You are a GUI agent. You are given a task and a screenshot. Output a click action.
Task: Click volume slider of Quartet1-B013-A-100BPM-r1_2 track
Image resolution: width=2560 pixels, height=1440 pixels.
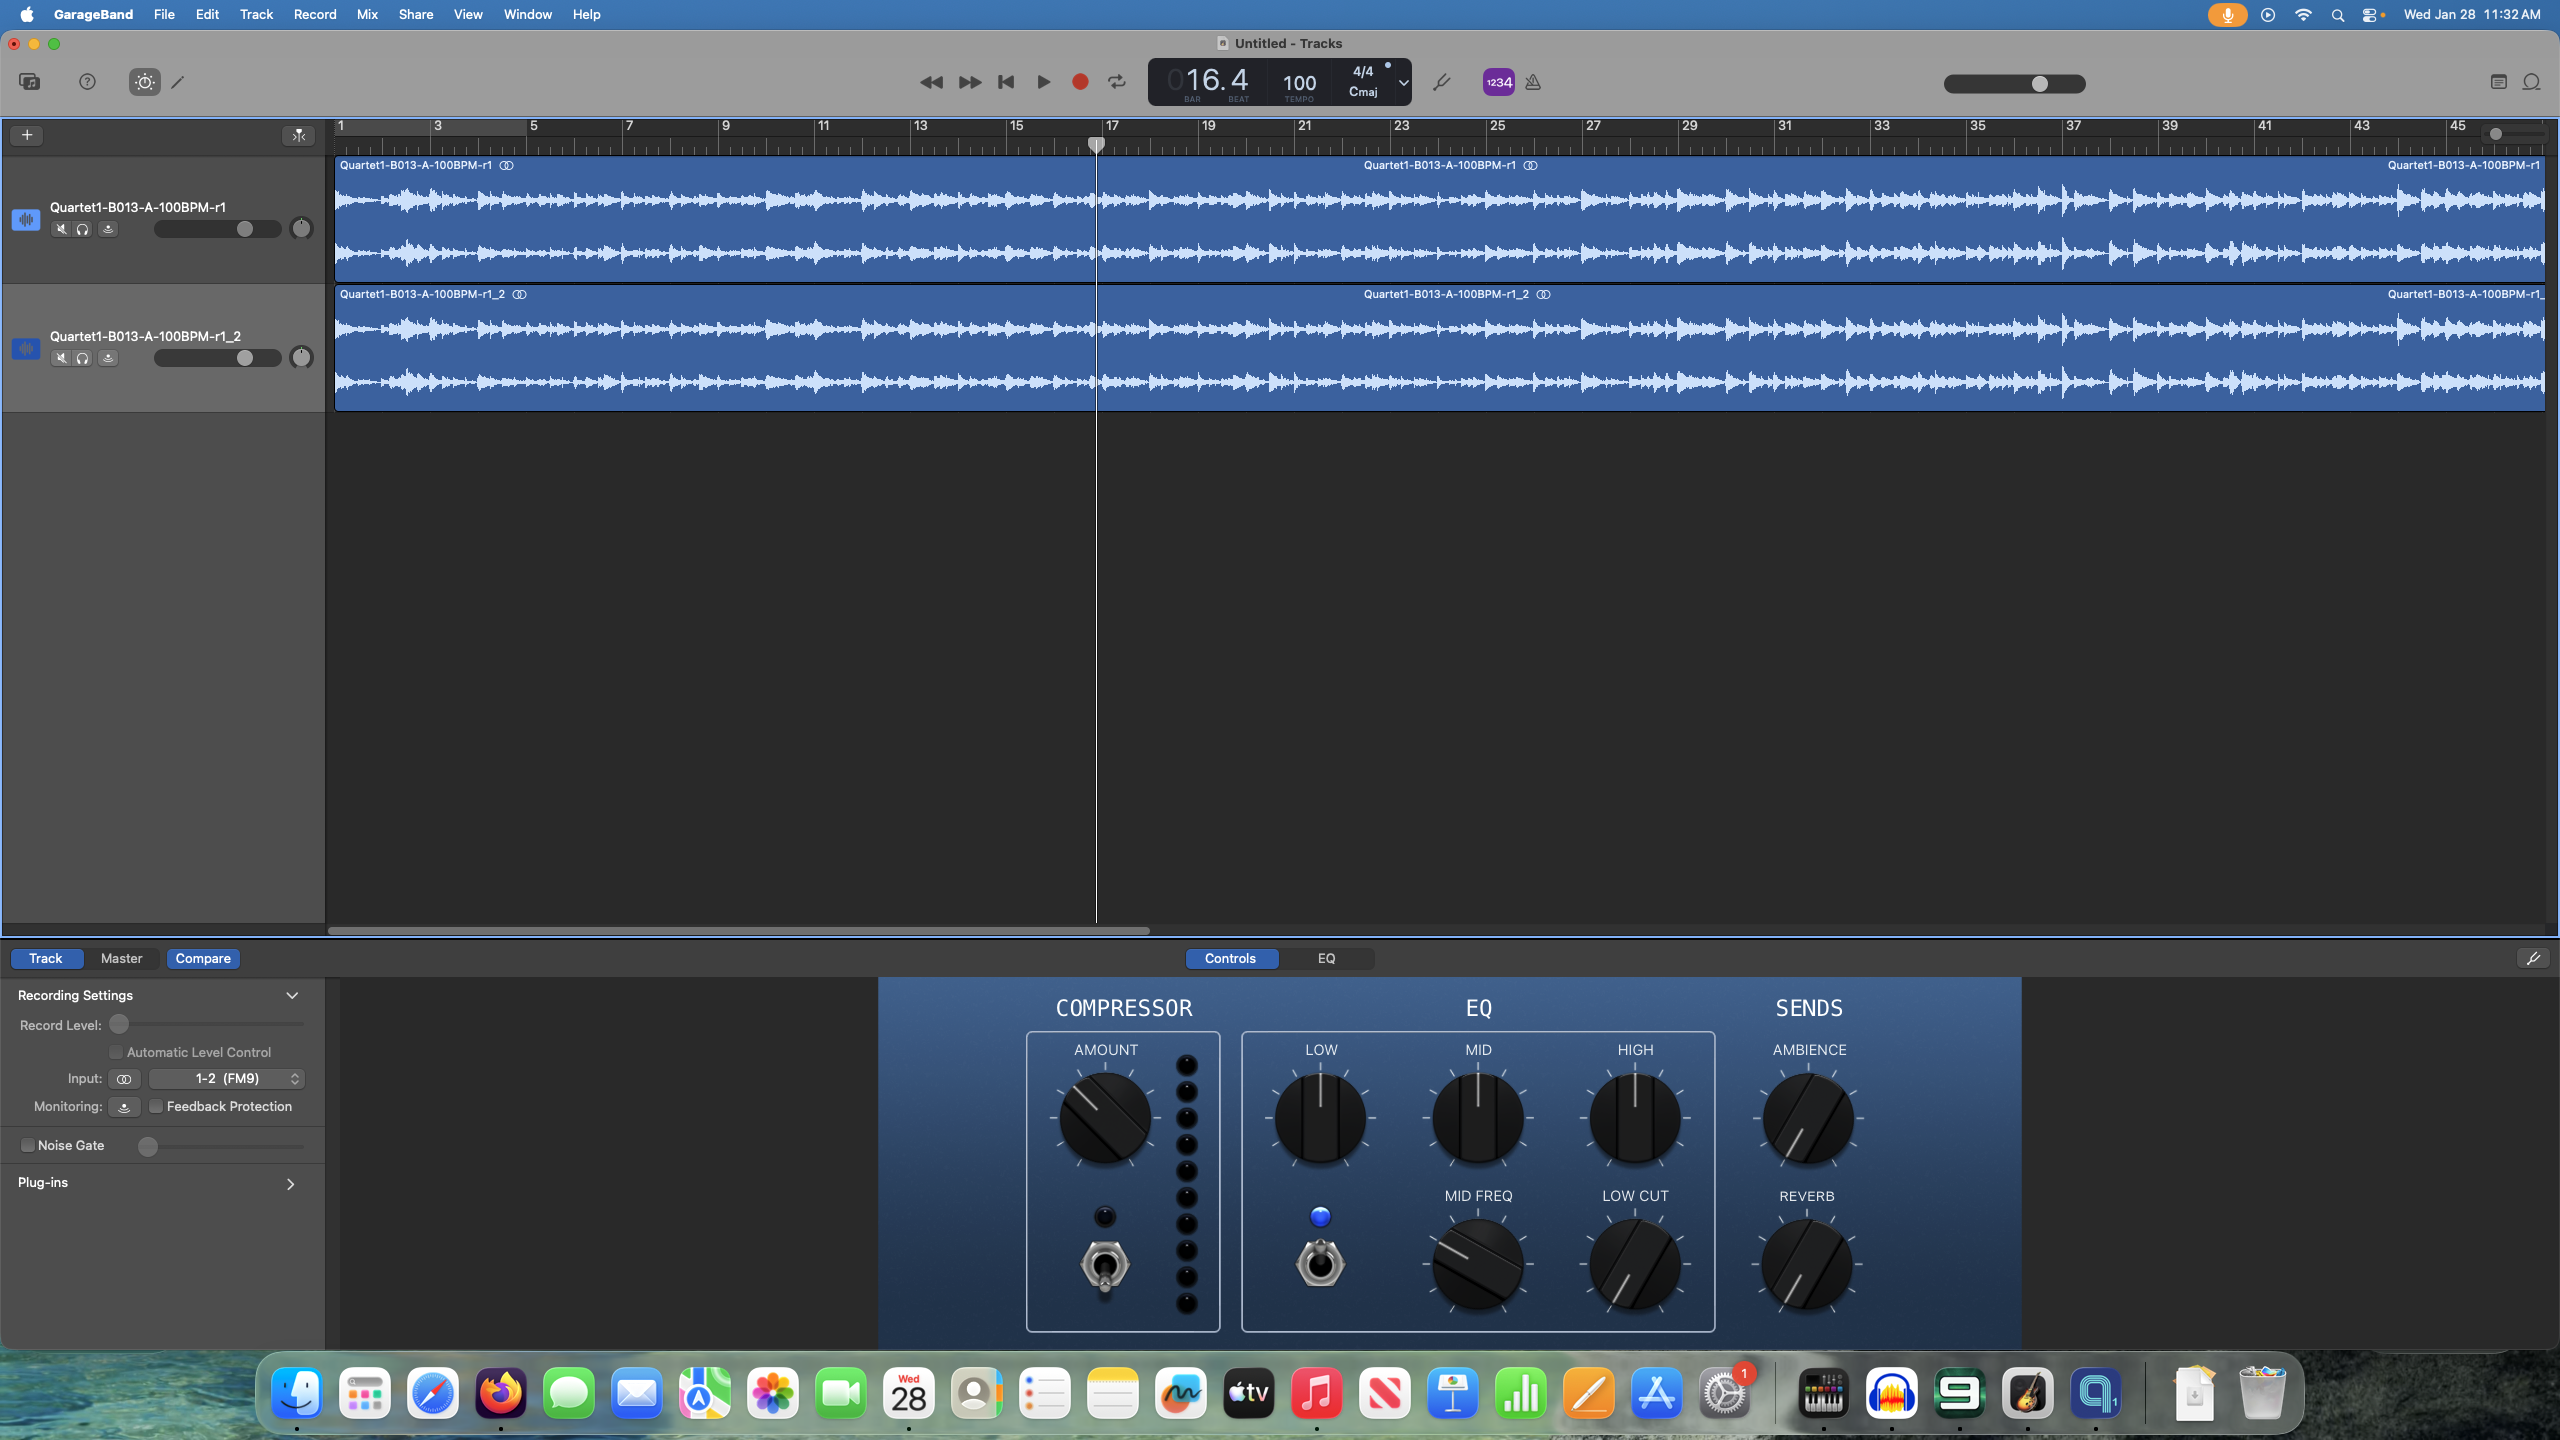(x=217, y=358)
